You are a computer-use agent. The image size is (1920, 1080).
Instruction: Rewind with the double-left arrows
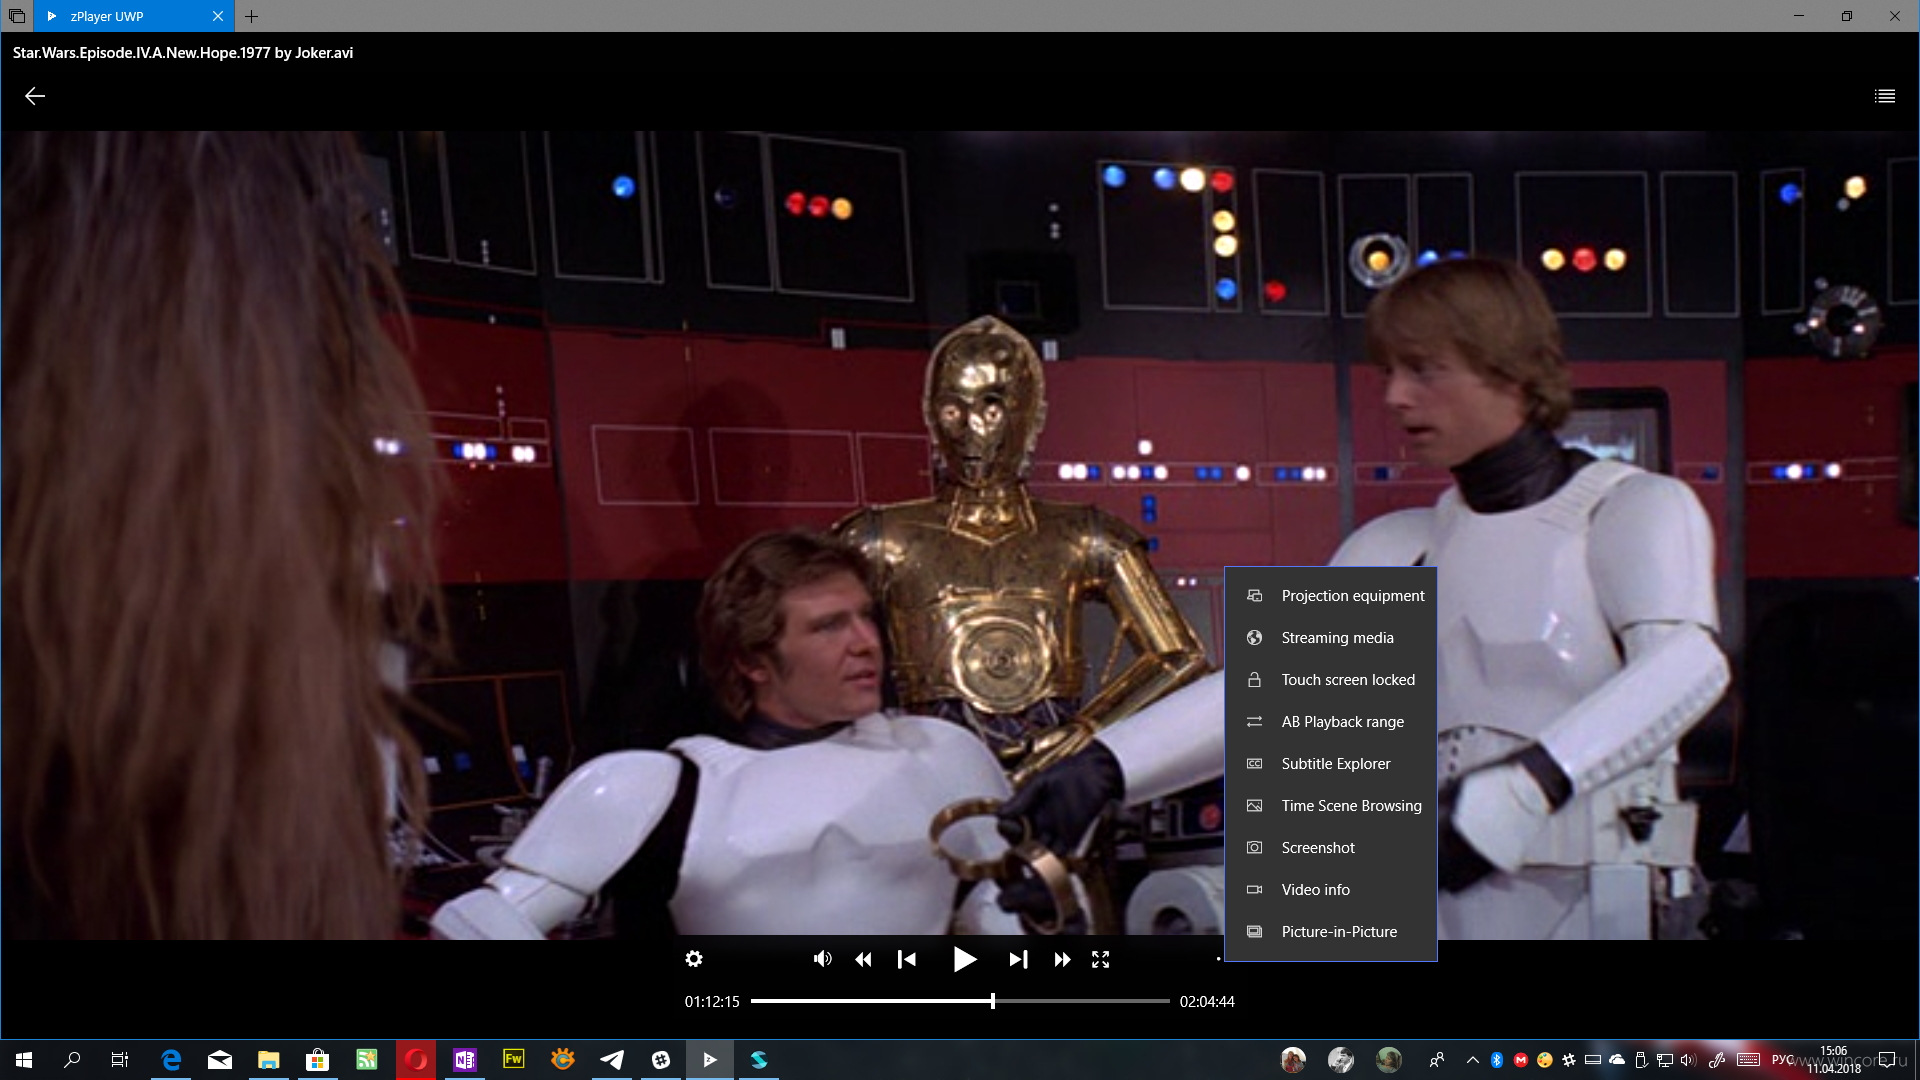(x=863, y=960)
